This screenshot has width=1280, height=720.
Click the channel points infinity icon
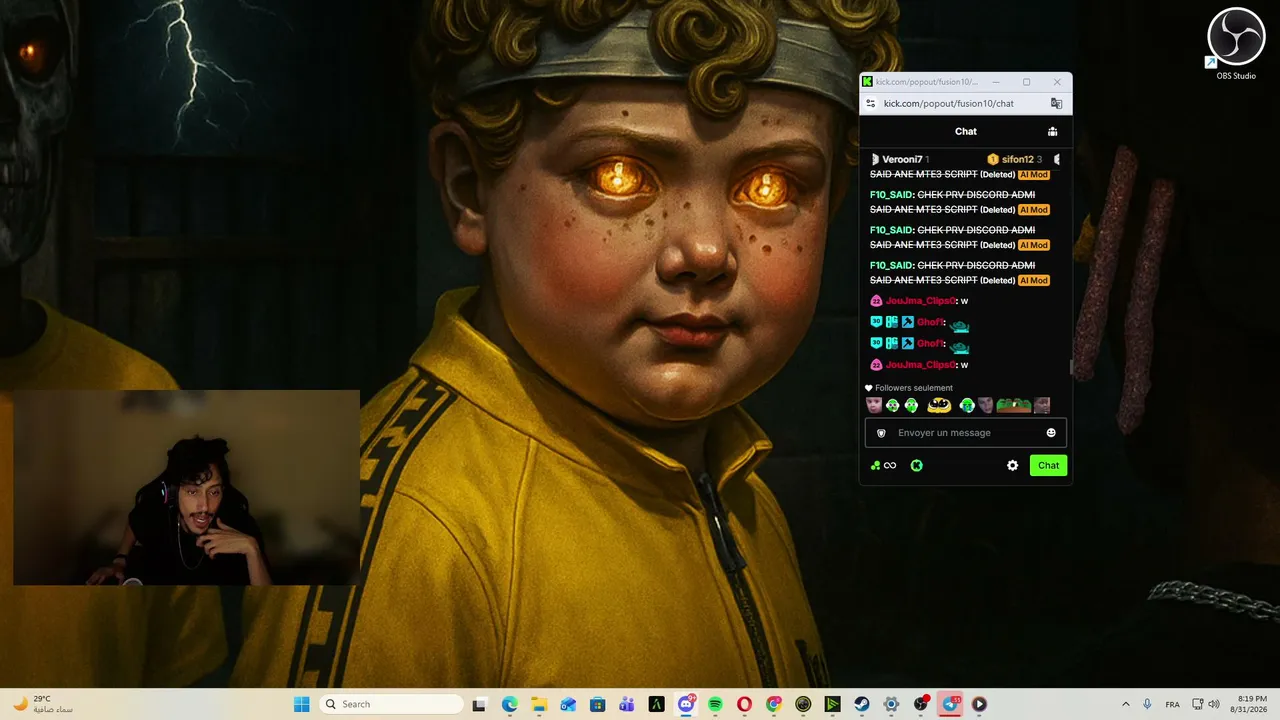[883, 465]
